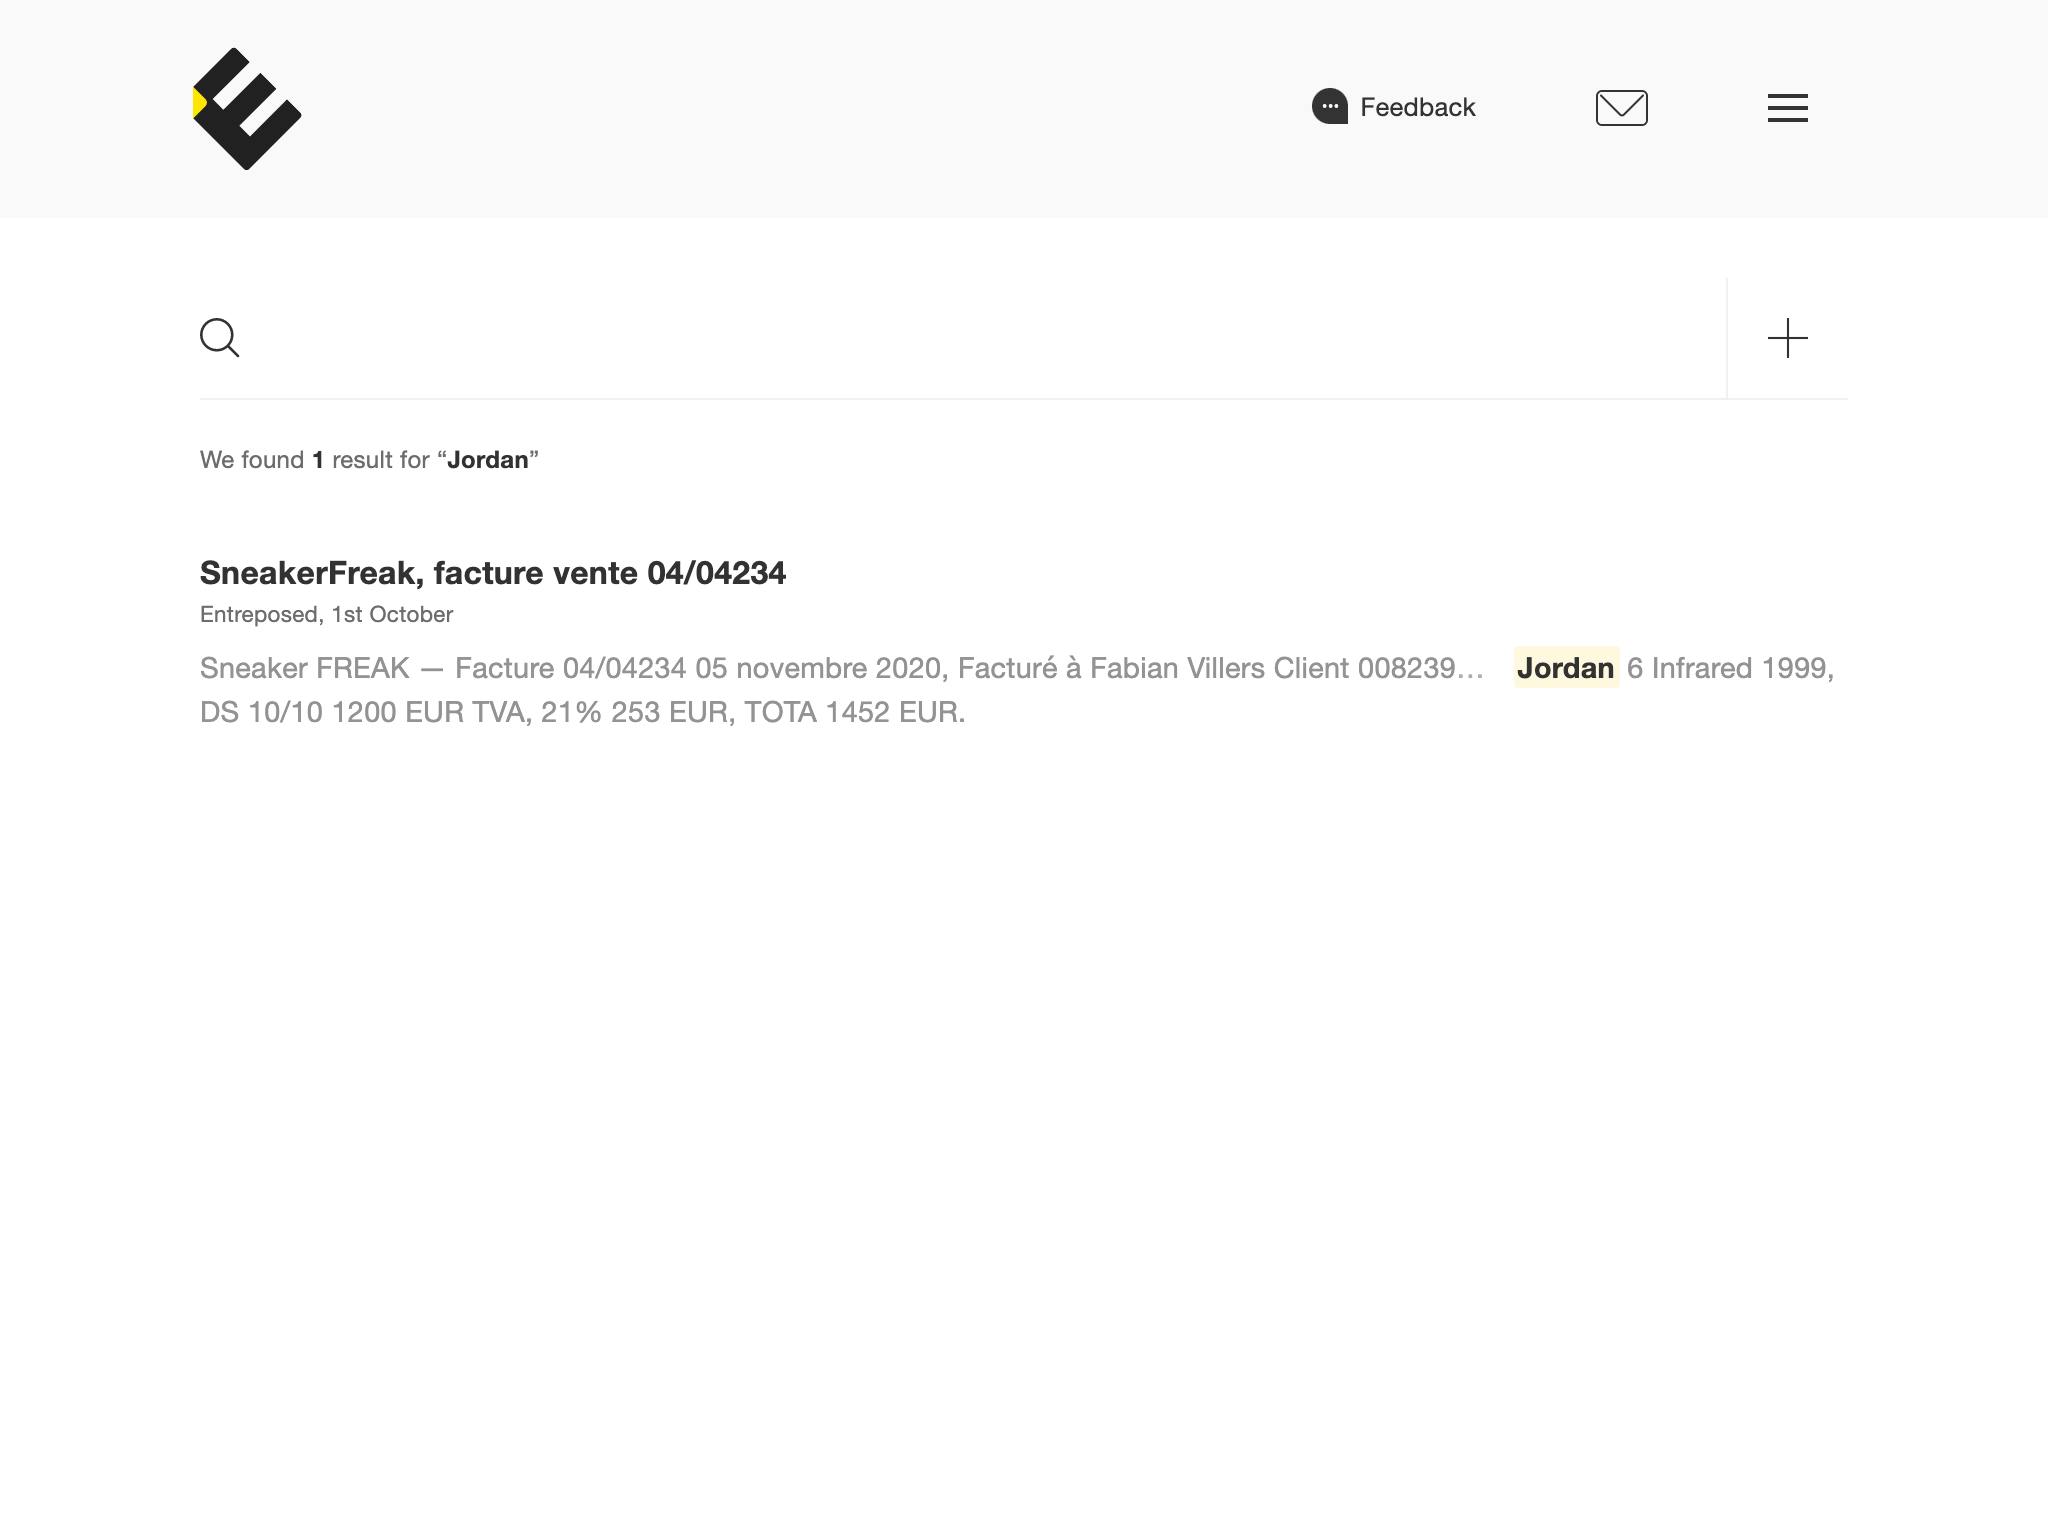The height and width of the screenshot is (1536, 2048).
Task: Click the "Entreposed, 1st October" date line
Action: (326, 615)
